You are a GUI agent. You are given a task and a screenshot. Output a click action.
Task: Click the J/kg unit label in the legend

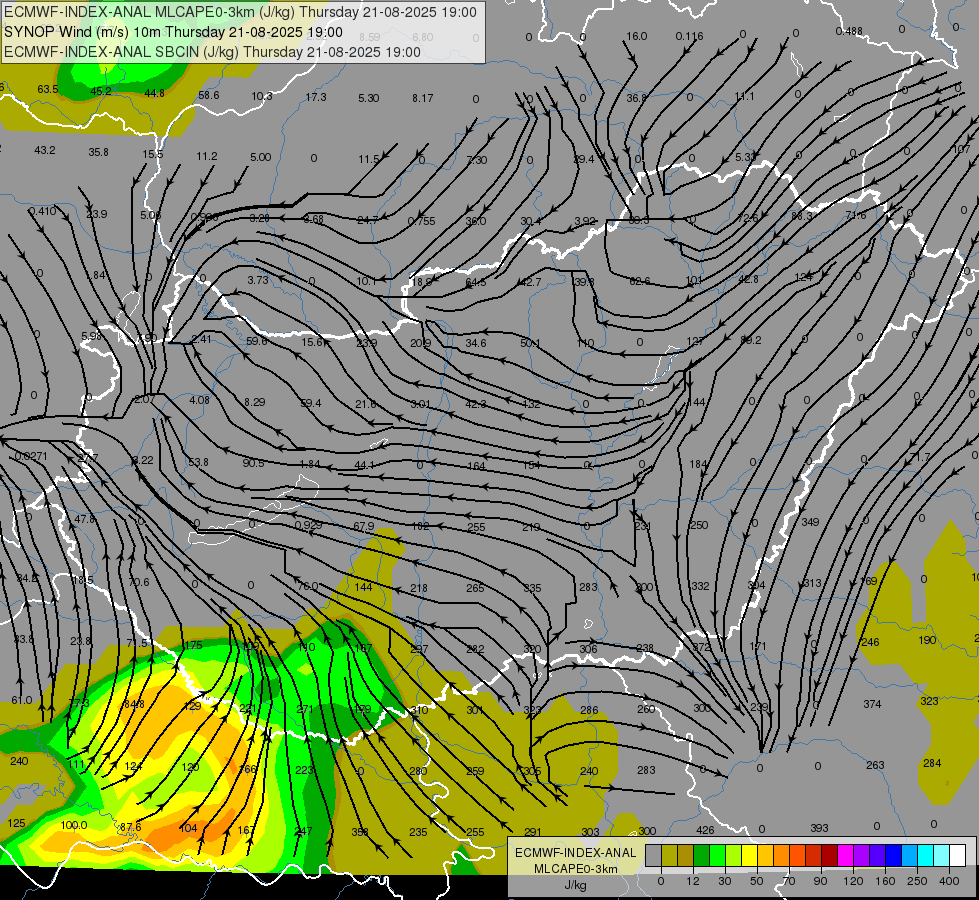pyautogui.click(x=575, y=885)
